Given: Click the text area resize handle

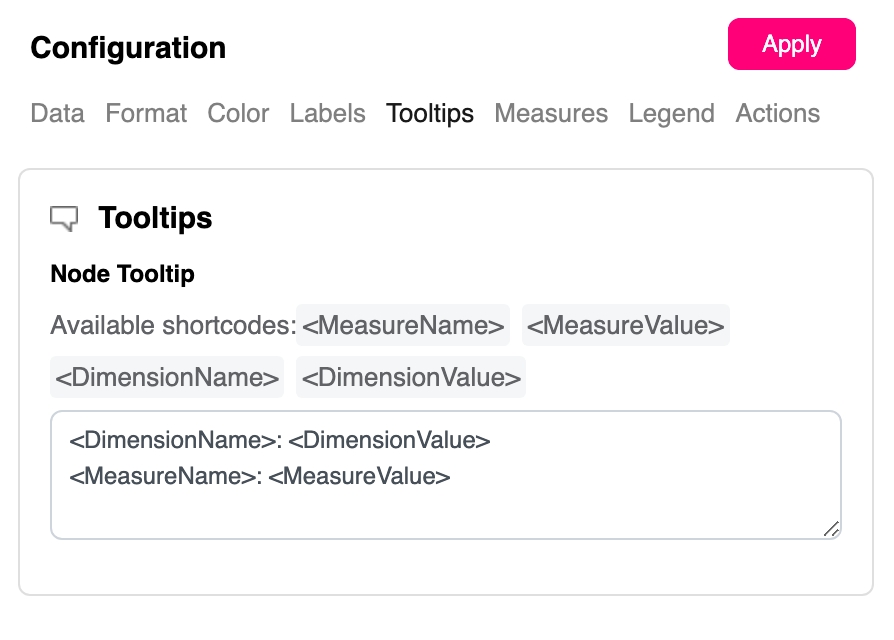Looking at the screenshot, I should click(x=831, y=529).
